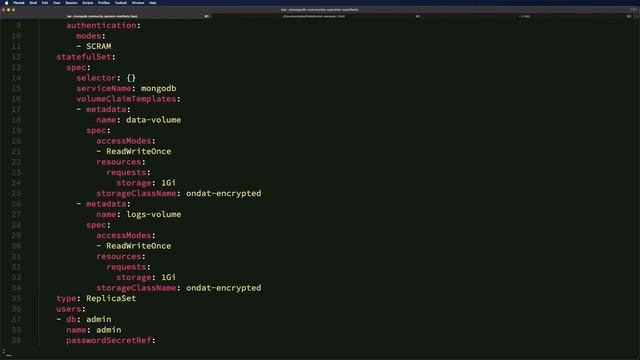Viewport: 640px width, 360px height.
Task: Click 'resources:' on line 31
Action: point(121,257)
